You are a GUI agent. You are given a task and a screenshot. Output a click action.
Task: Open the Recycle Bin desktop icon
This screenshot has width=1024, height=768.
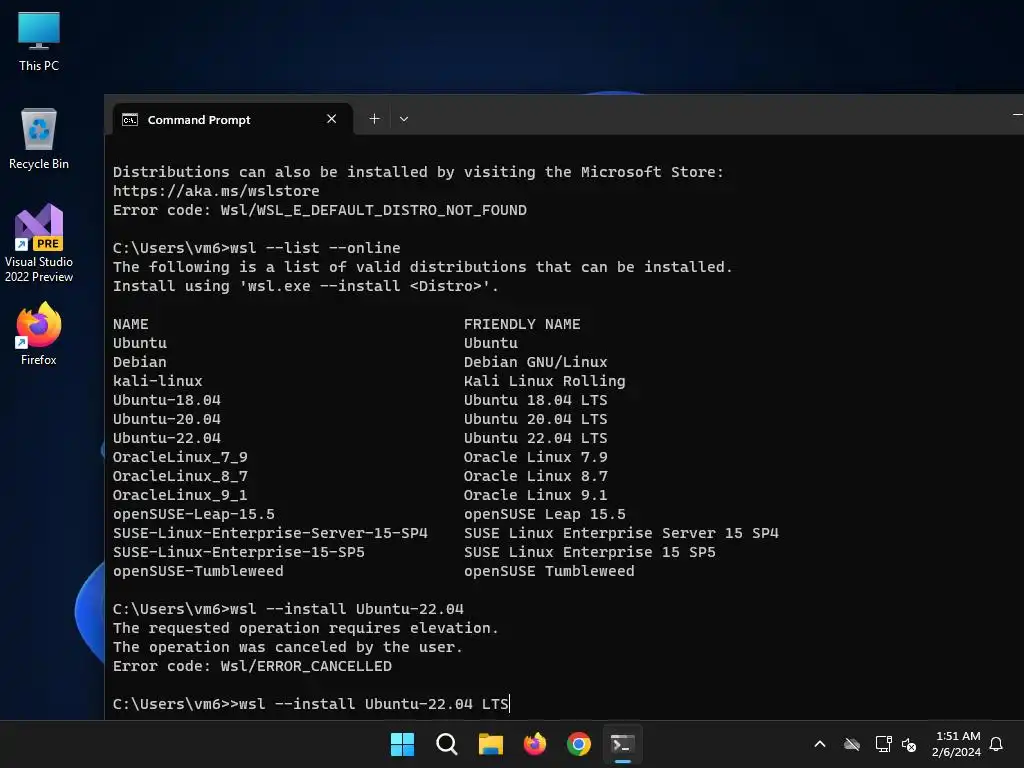click(x=39, y=138)
